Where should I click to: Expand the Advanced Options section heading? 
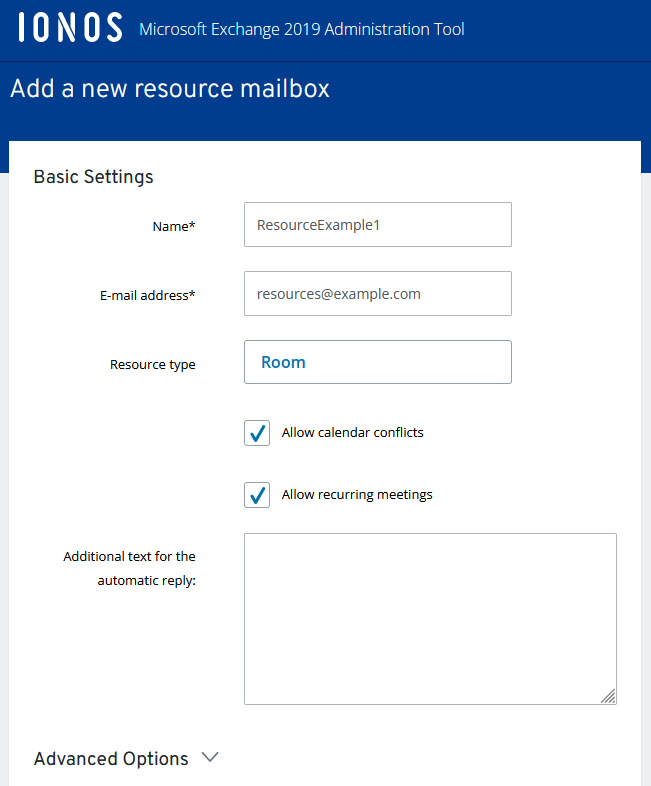tap(111, 758)
